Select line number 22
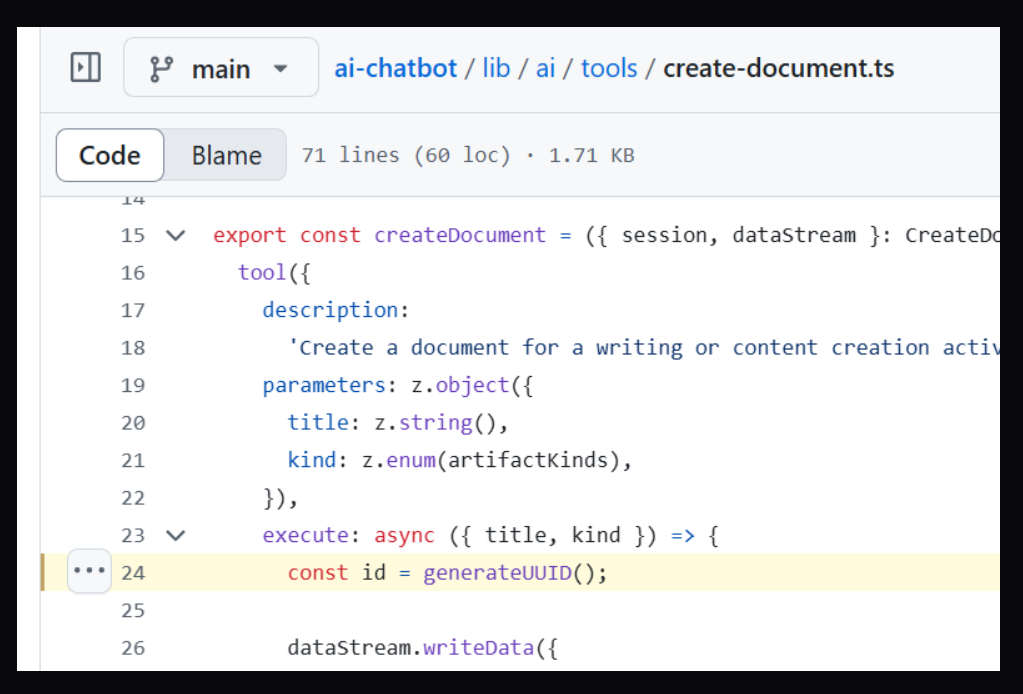 coord(133,498)
